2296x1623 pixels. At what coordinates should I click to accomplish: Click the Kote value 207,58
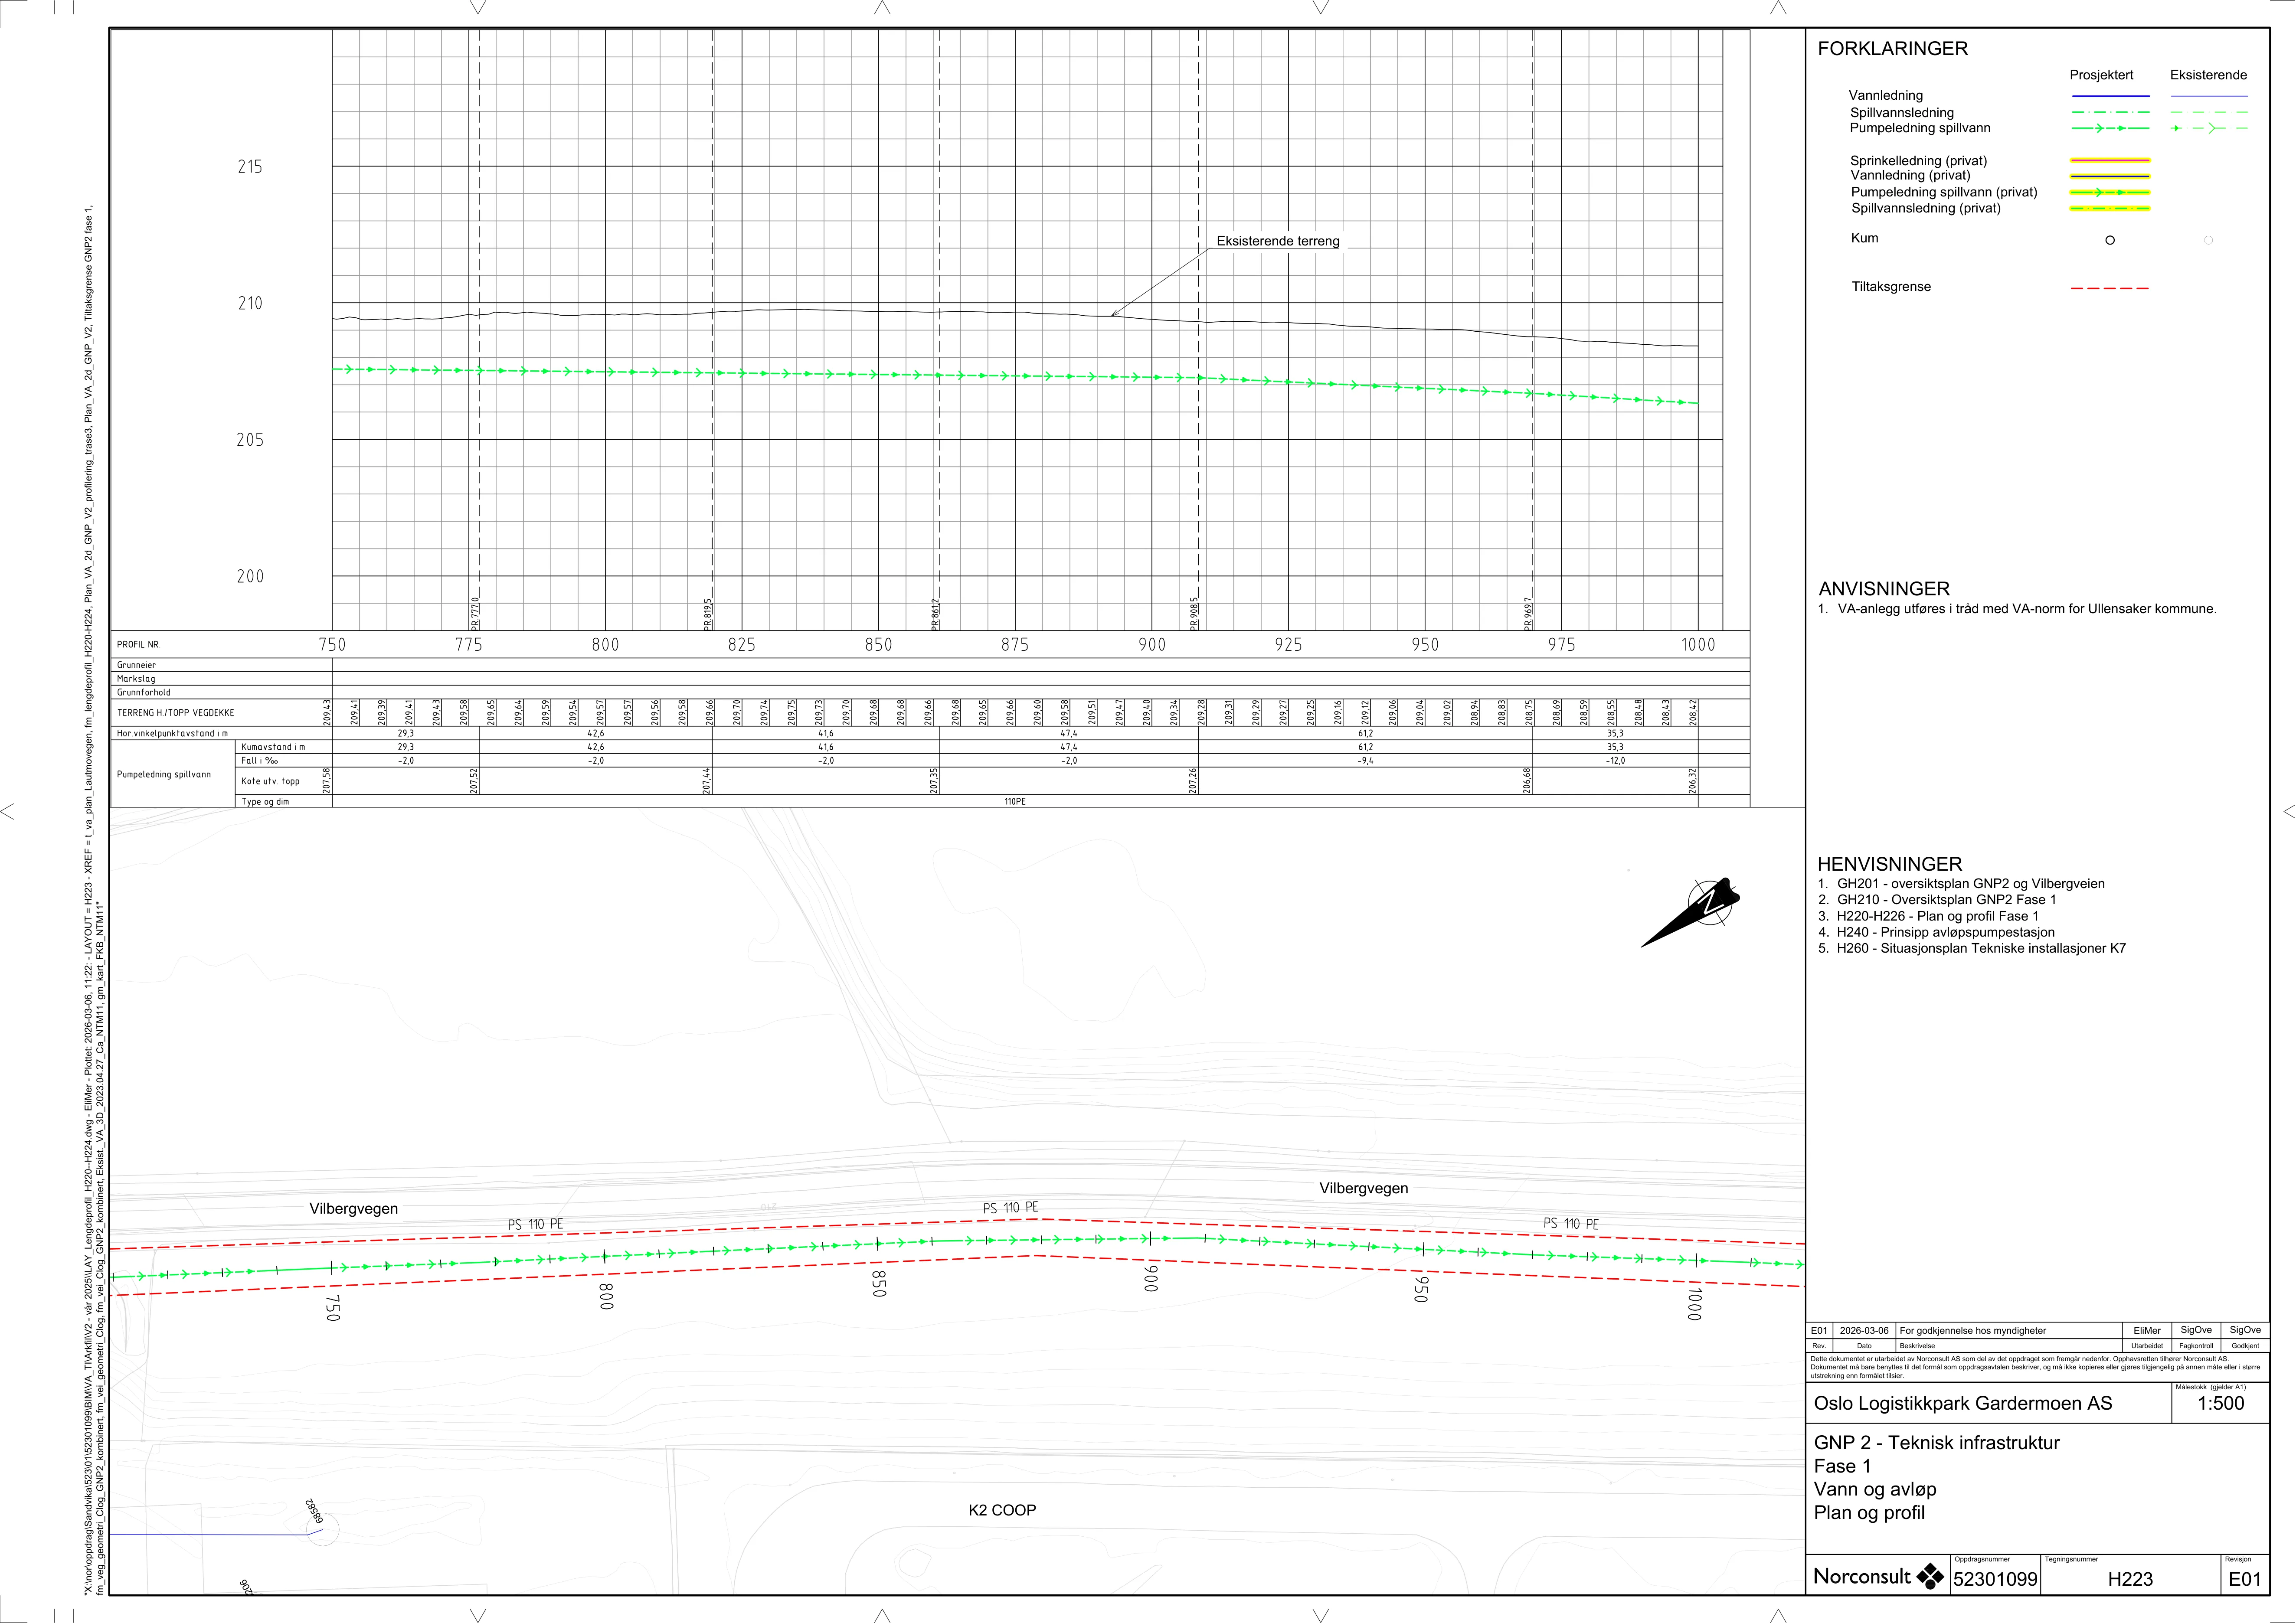pos(327,781)
